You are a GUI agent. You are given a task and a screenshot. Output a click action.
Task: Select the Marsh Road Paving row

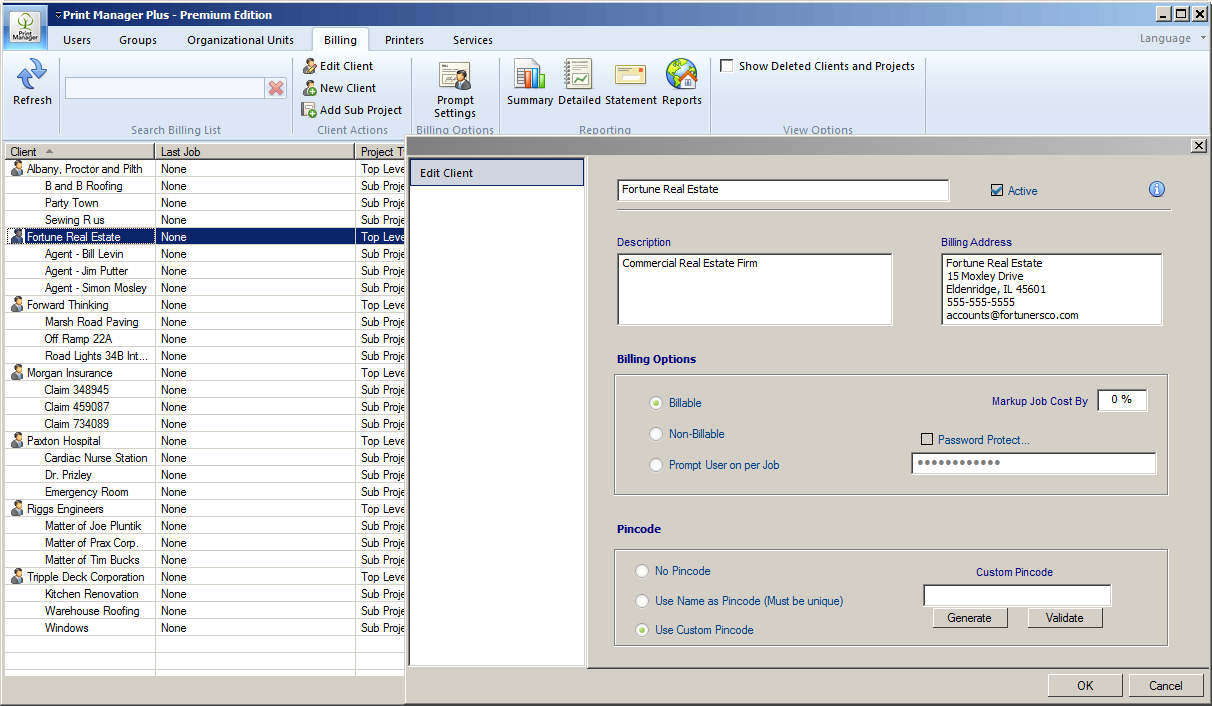(205, 321)
